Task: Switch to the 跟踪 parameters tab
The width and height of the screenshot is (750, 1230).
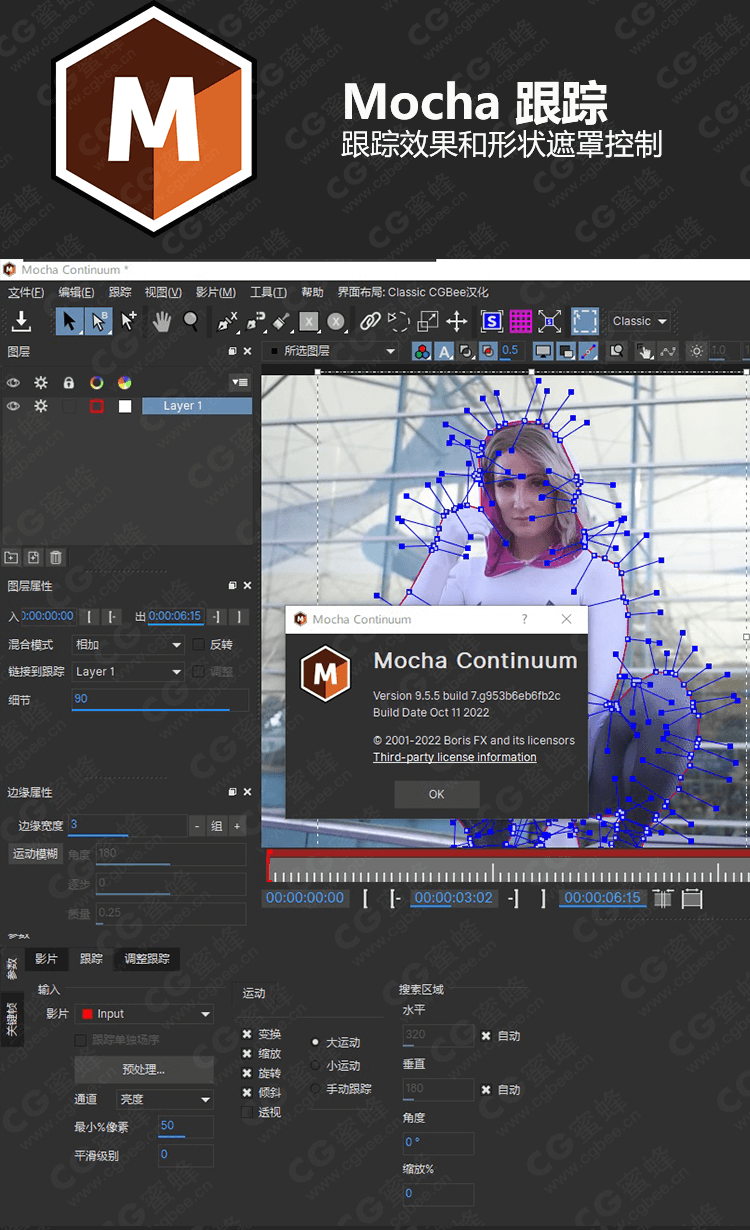Action: (x=91, y=958)
